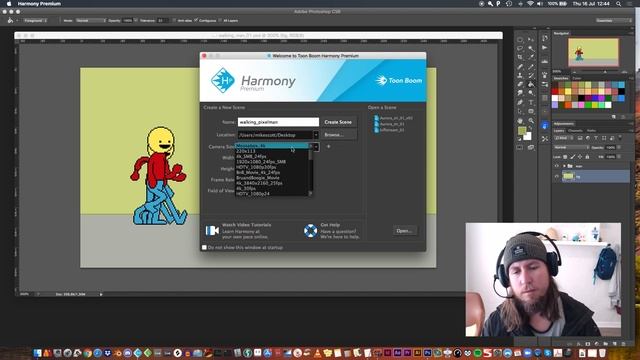This screenshot has height=360, width=640.
Task: Toggle Do not show this window at startup
Action: [x=204, y=247]
